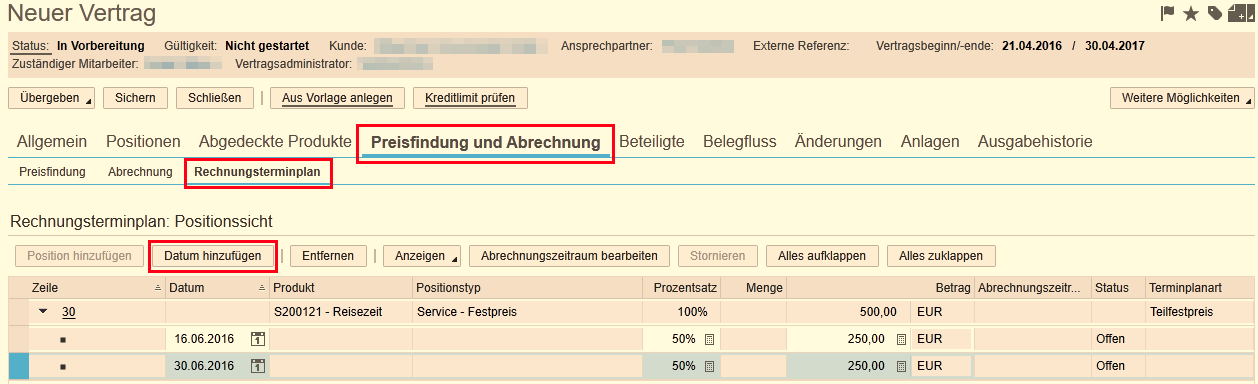
Task: Click the Betrag column header
Action: [x=881, y=288]
